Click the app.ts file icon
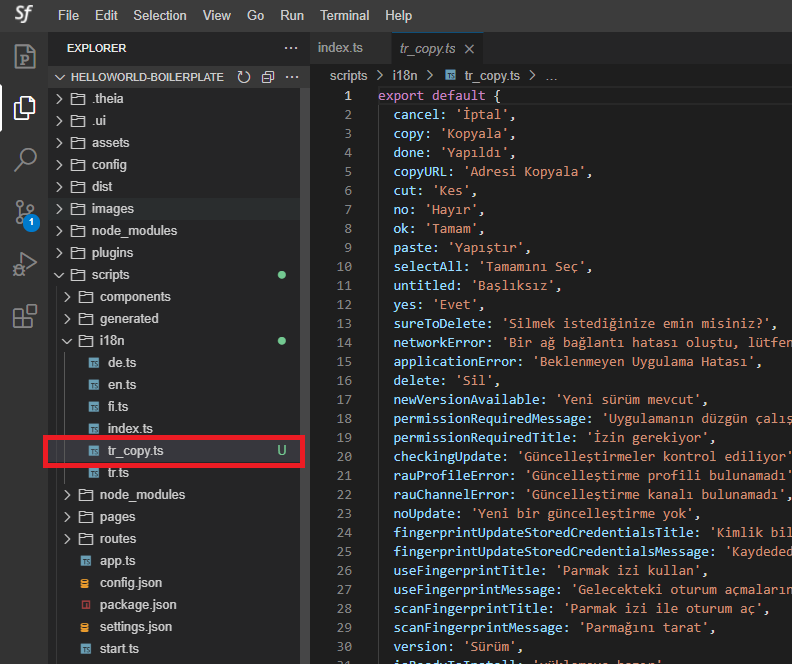792x664 pixels. click(86, 561)
